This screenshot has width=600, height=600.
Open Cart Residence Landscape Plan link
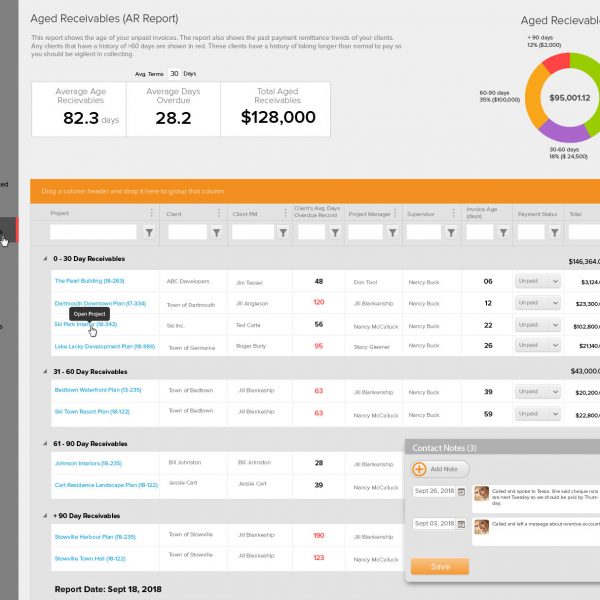[x=106, y=485]
